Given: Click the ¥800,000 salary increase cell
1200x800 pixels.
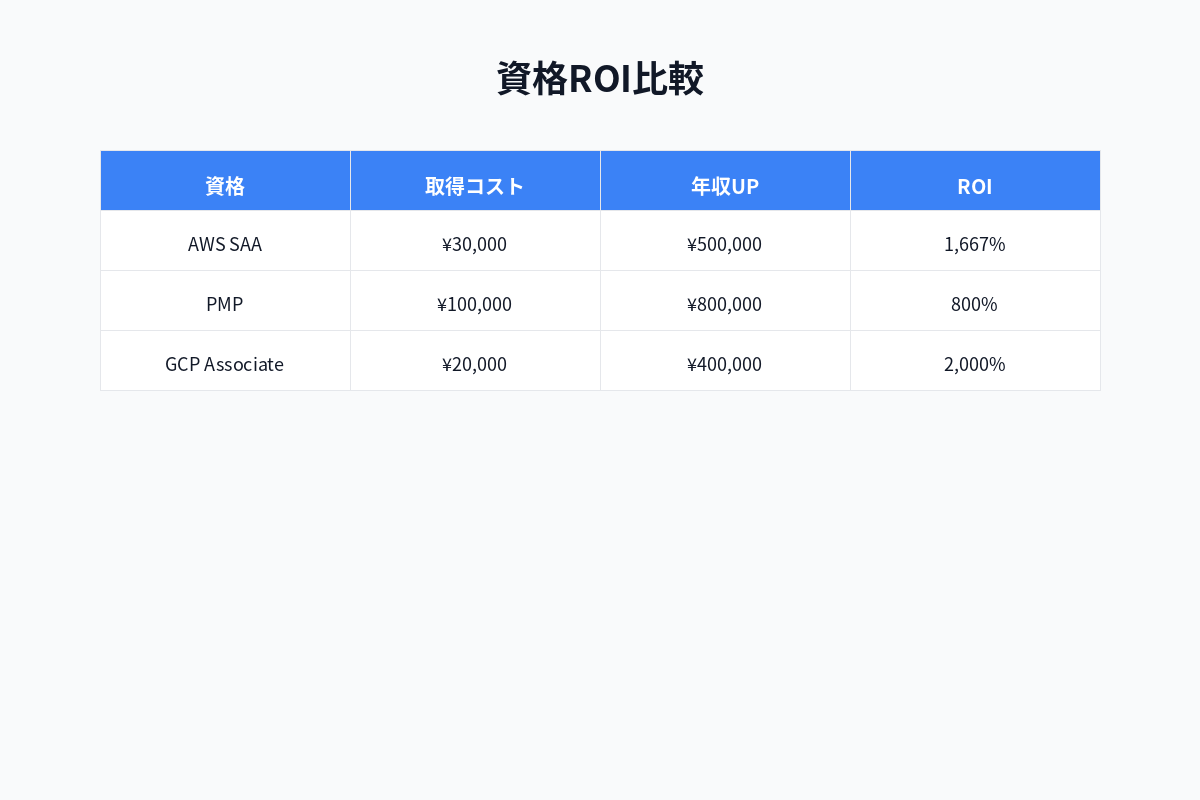Looking at the screenshot, I should click(x=725, y=303).
